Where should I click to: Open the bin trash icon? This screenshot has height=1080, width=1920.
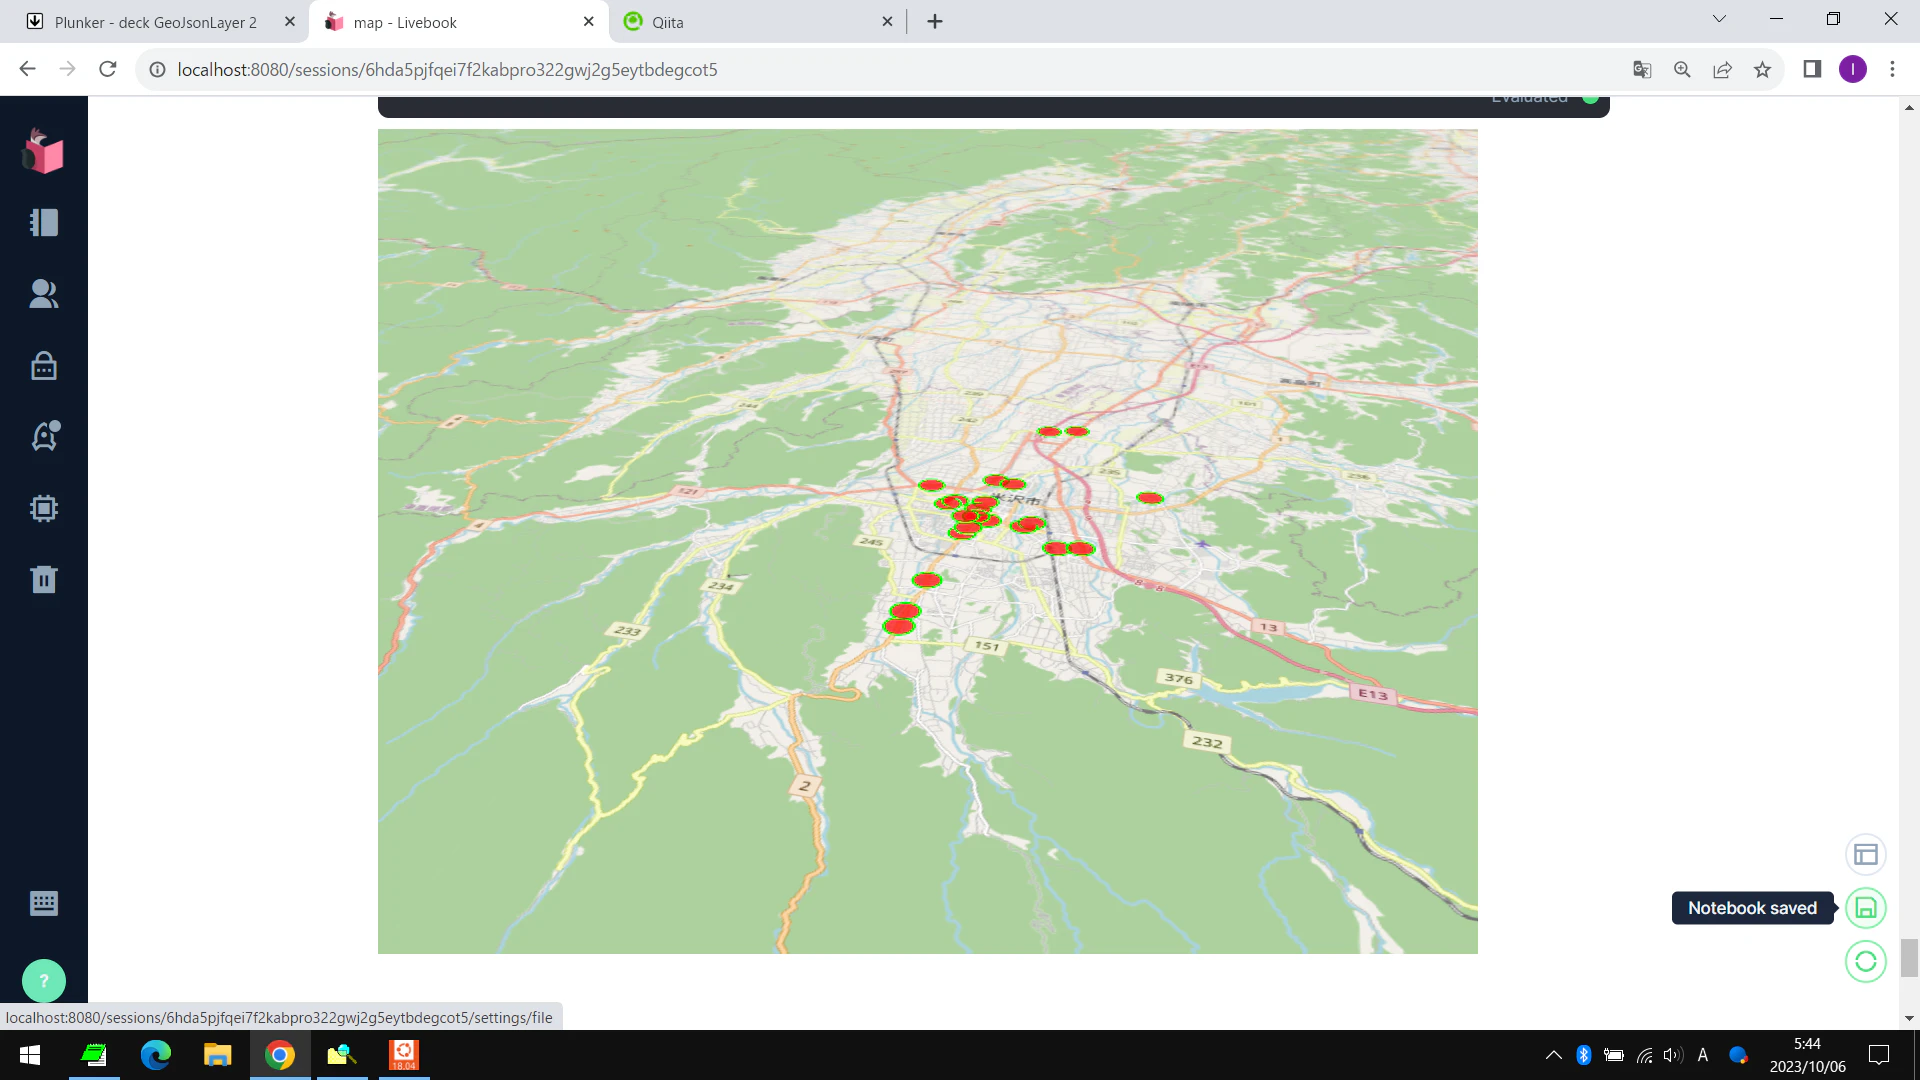44,579
